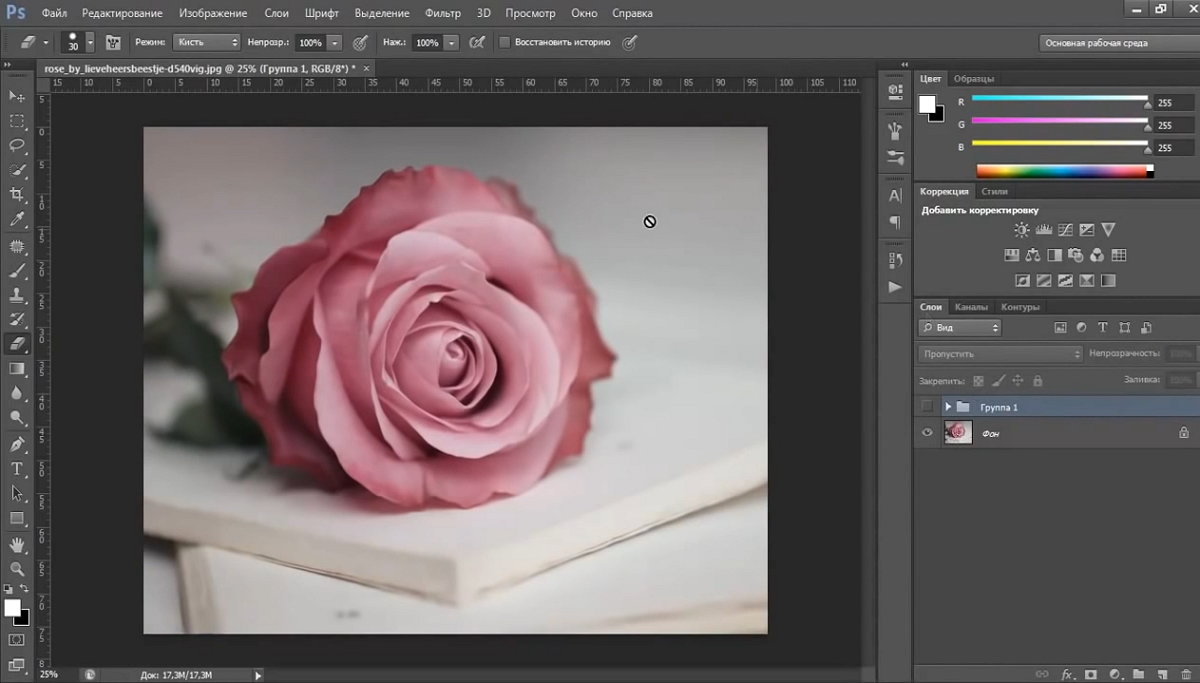This screenshot has height=683, width=1200.
Task: Pick the Eyedropper tool
Action: click(x=17, y=220)
